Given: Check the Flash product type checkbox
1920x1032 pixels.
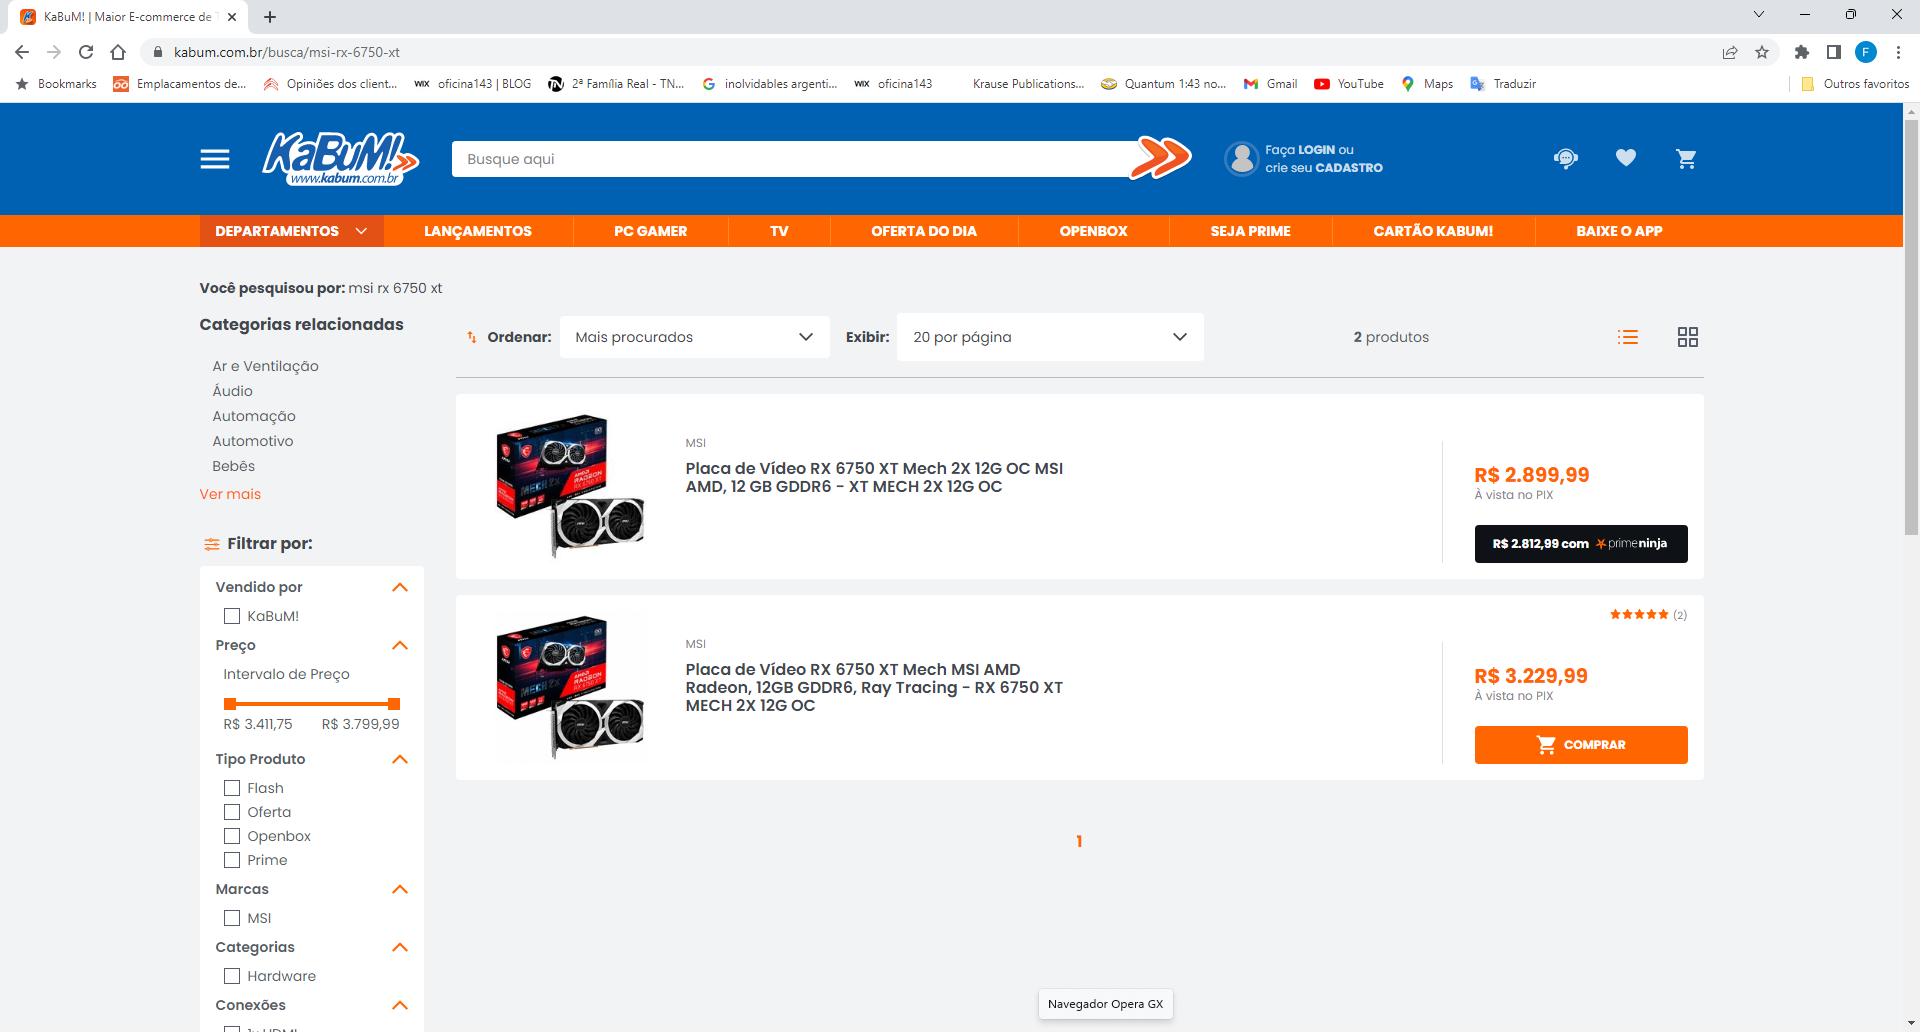Looking at the screenshot, I should coord(232,788).
